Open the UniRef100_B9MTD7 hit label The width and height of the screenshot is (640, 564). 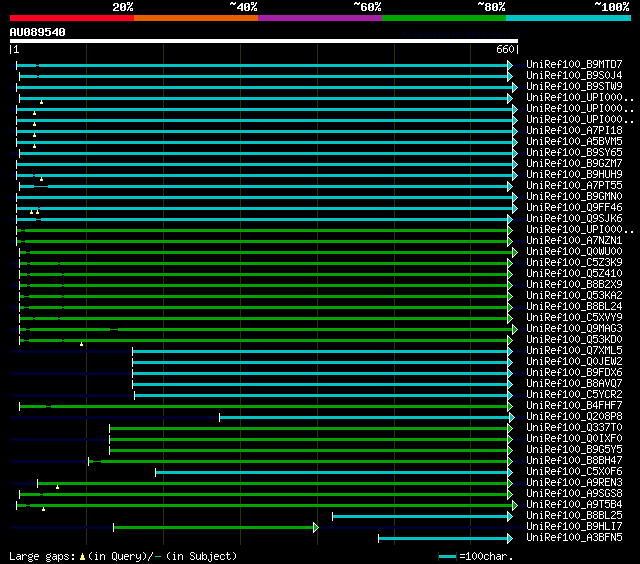coord(574,64)
